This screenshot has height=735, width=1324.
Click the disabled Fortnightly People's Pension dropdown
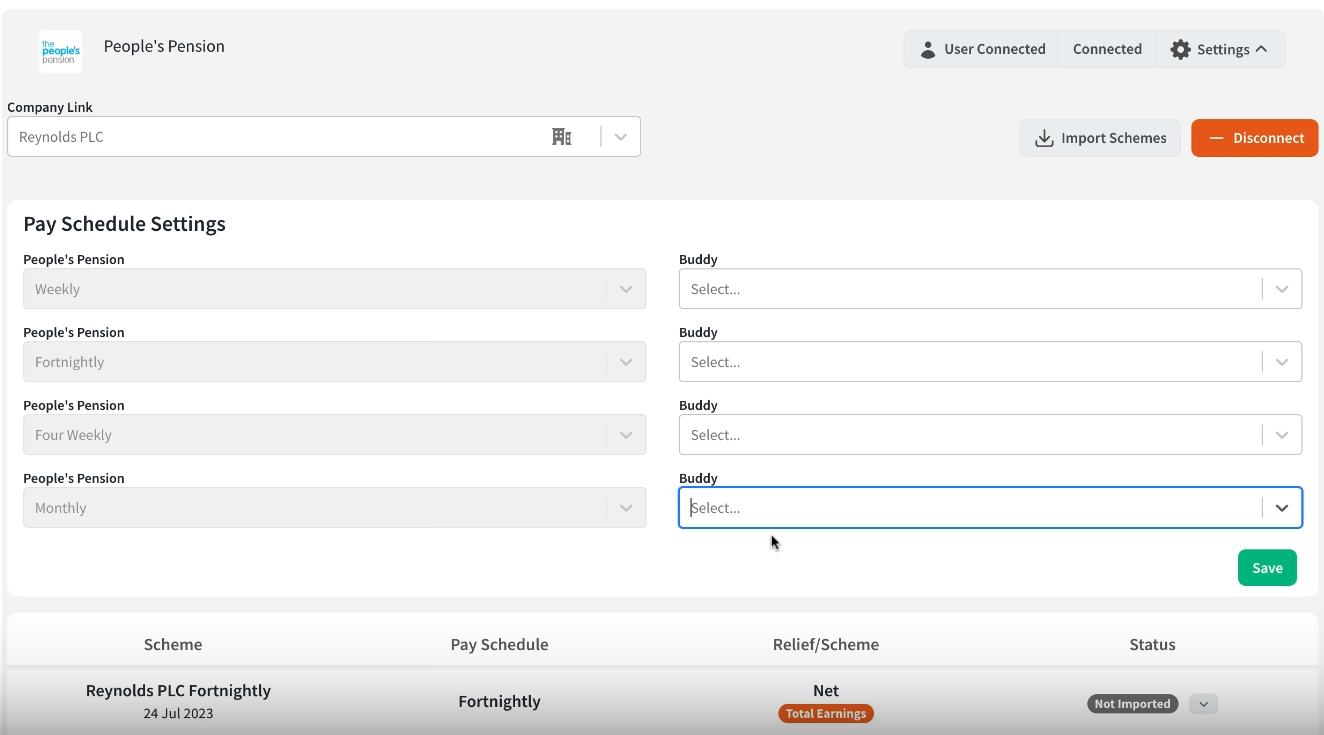pos(334,362)
